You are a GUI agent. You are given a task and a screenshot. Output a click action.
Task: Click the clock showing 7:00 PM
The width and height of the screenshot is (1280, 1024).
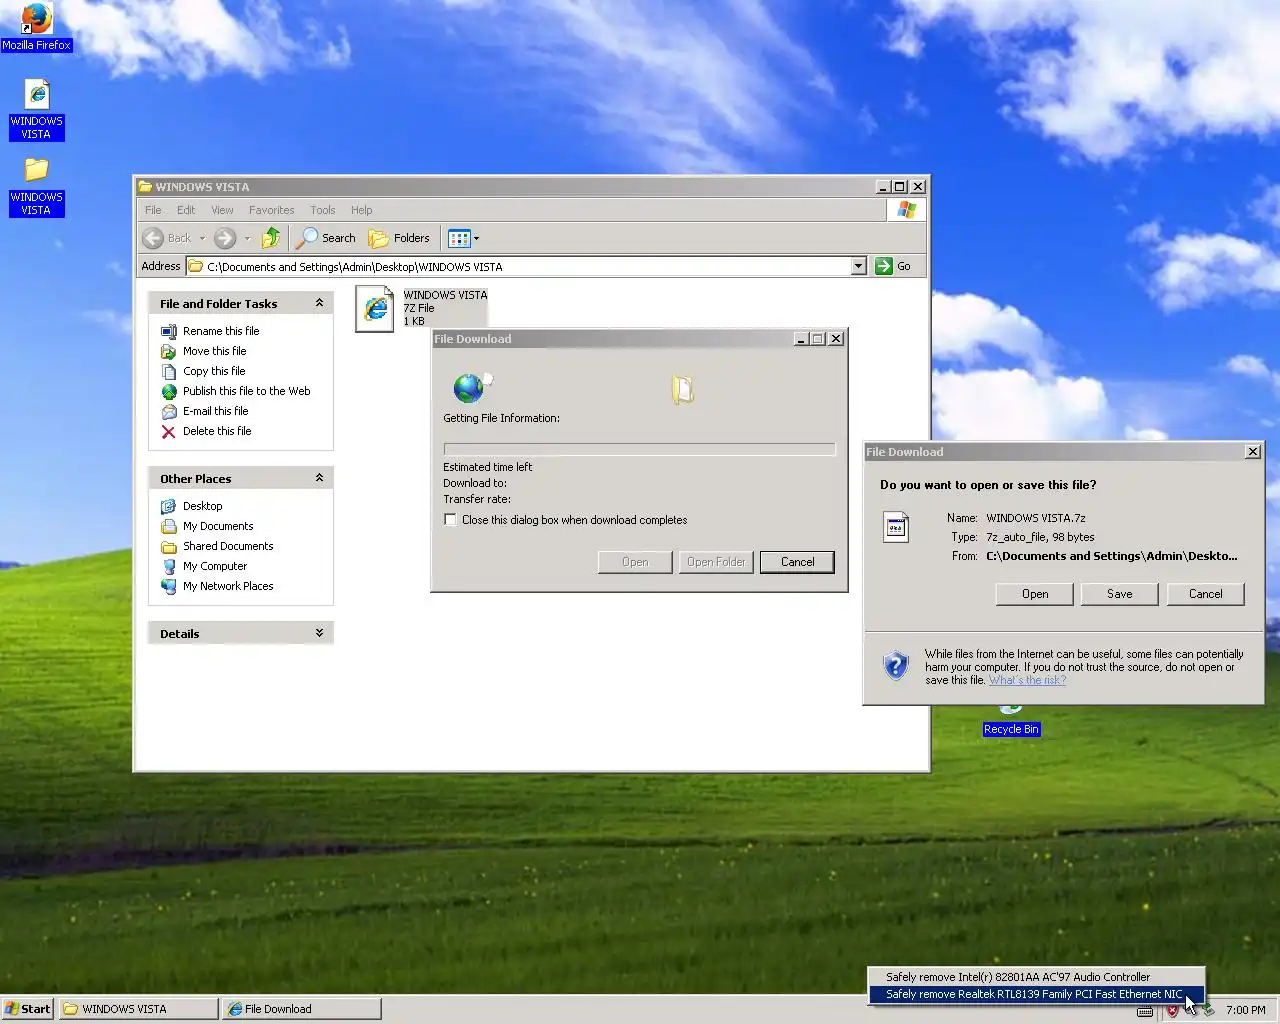[1245, 1010]
